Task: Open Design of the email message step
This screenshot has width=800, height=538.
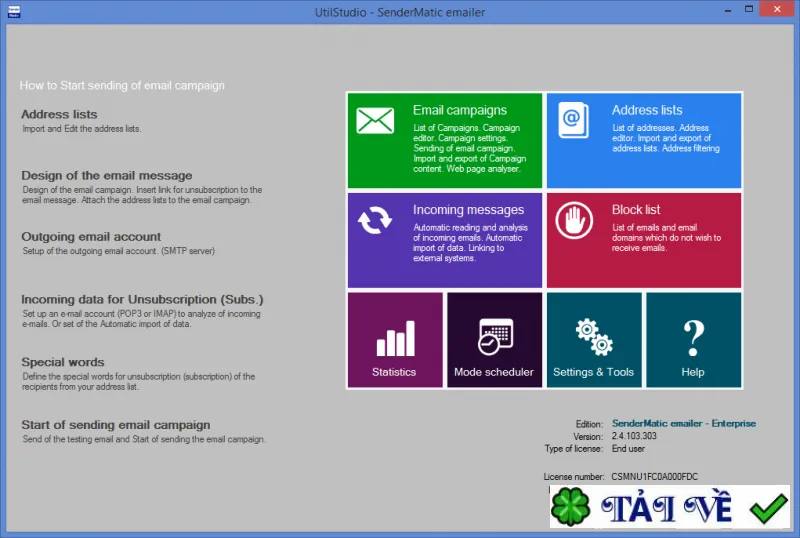Action: [x=107, y=176]
